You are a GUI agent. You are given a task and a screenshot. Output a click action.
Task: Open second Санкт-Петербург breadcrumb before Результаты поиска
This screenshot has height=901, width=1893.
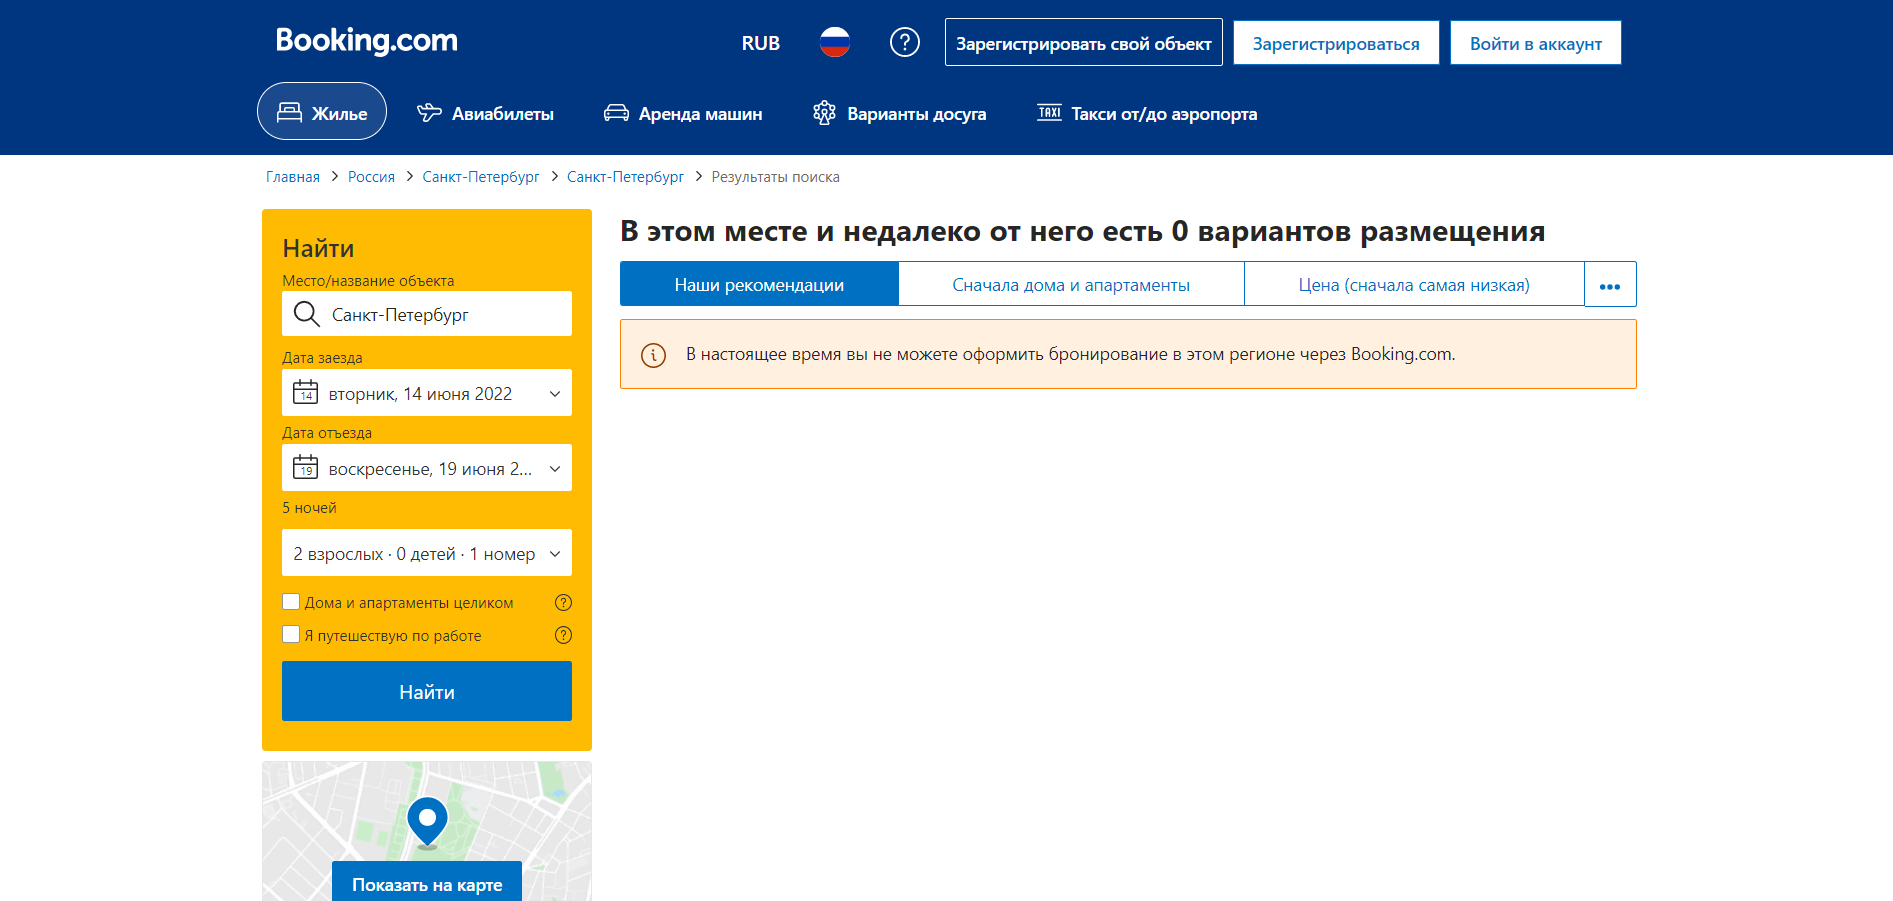point(625,177)
